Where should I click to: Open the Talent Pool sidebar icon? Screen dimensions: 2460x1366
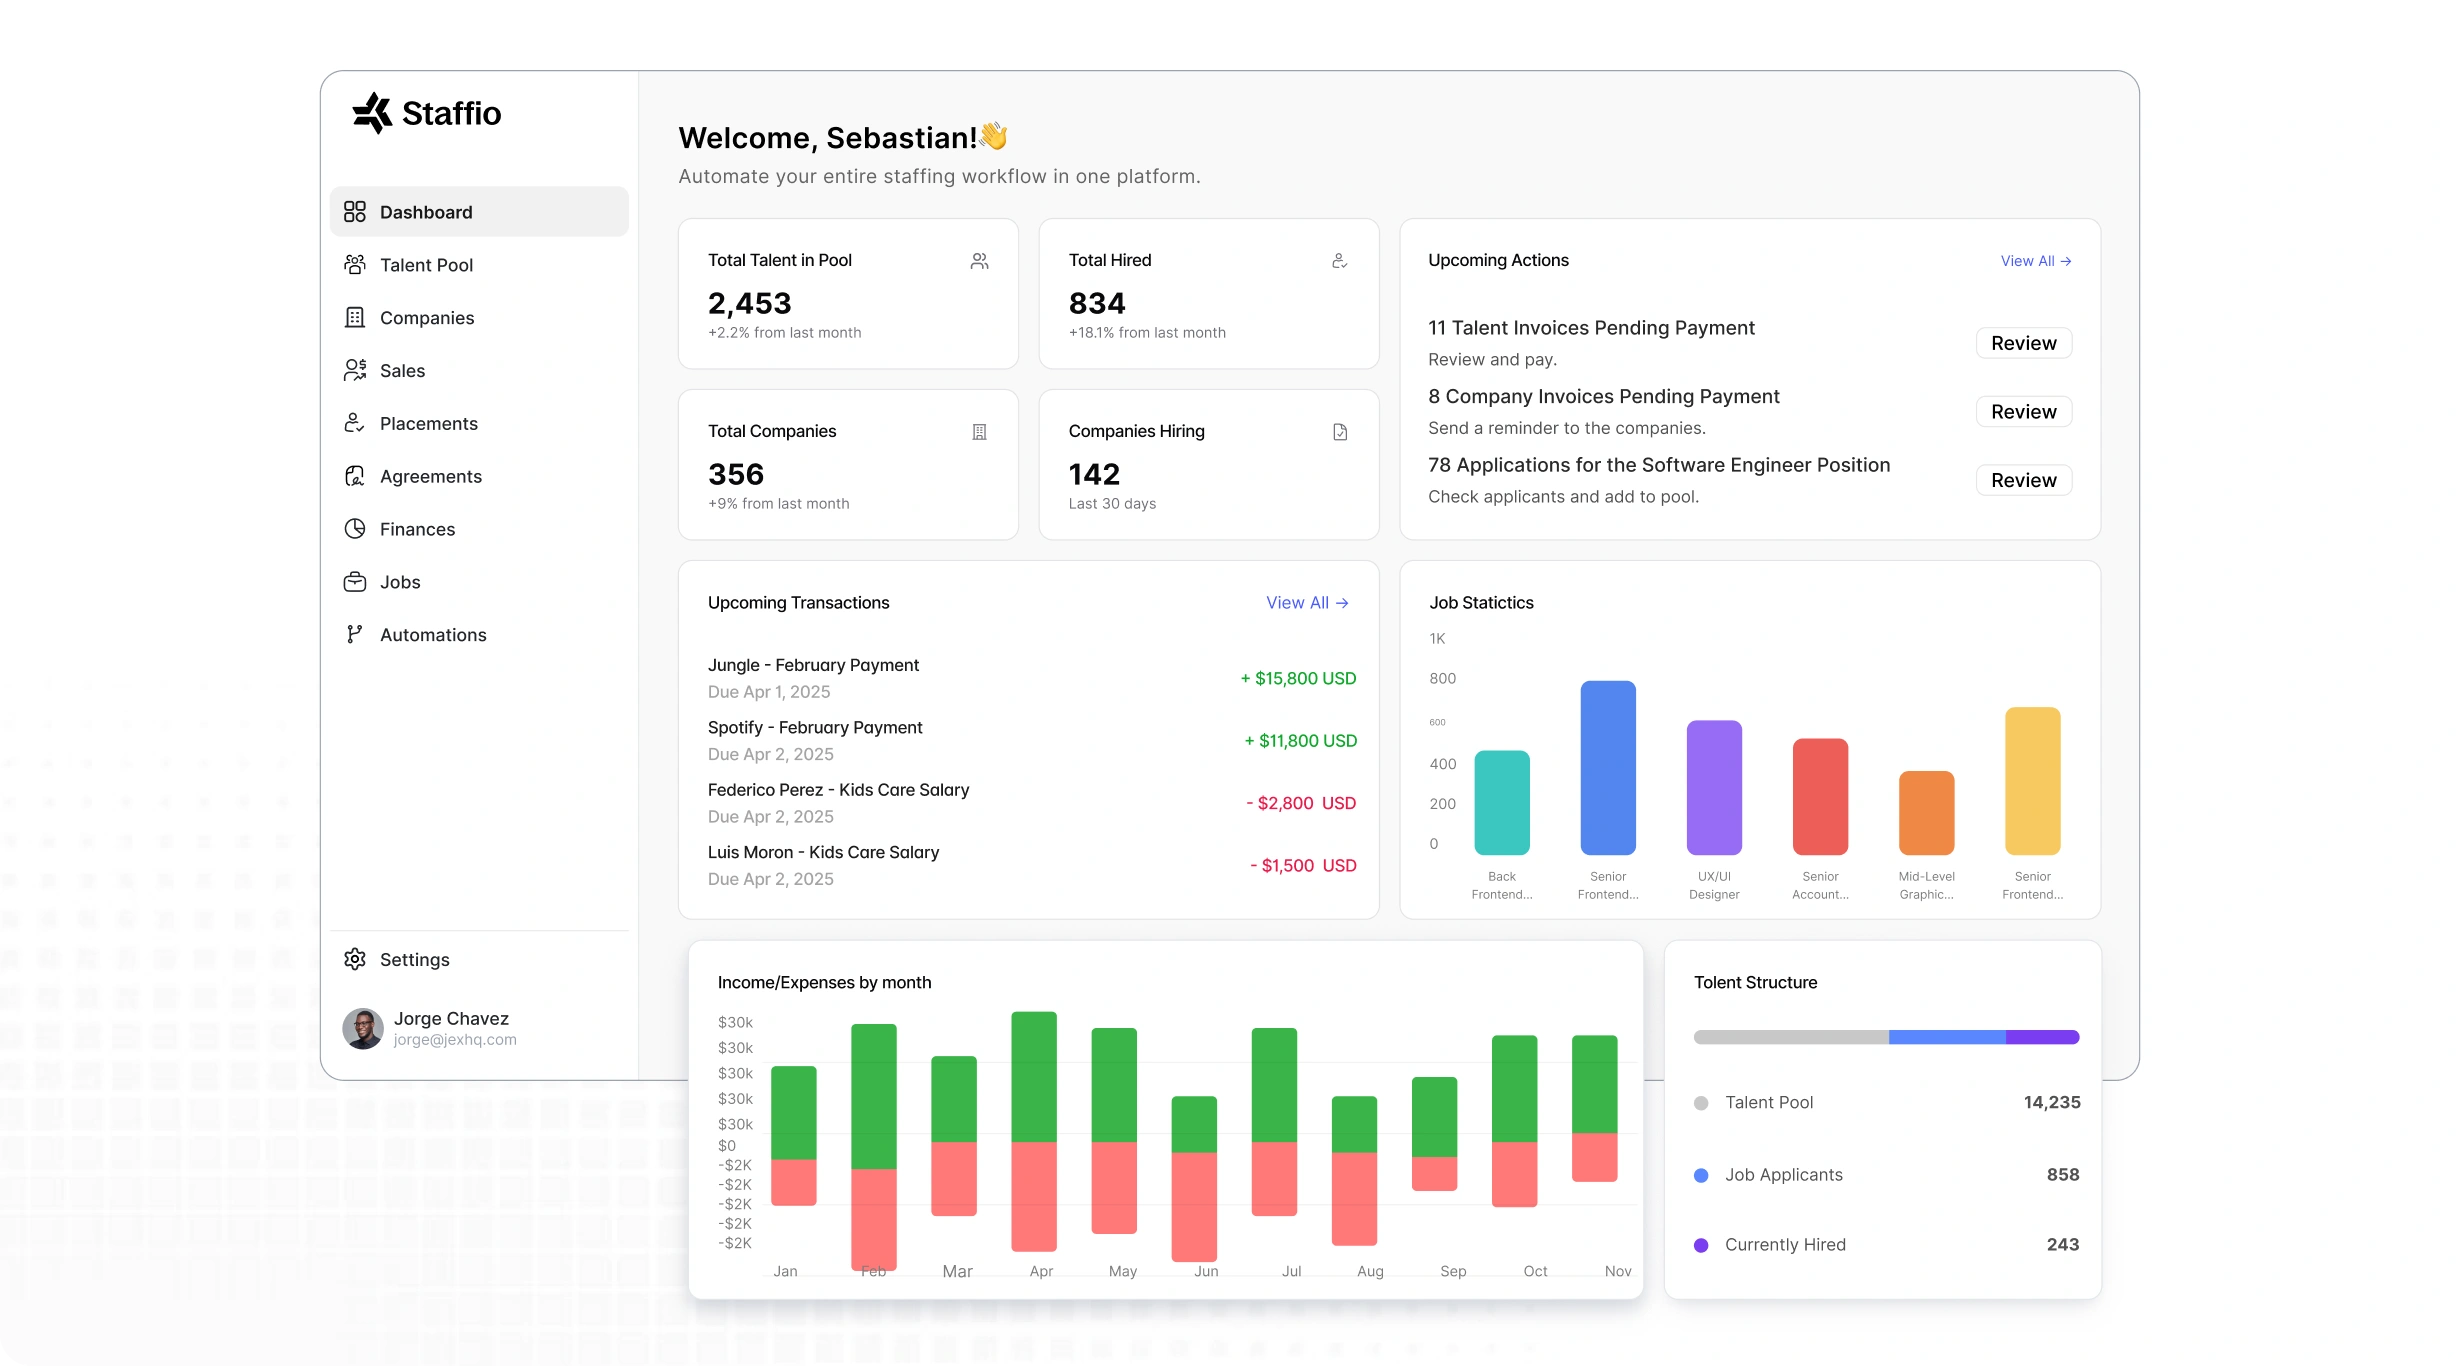pos(355,265)
